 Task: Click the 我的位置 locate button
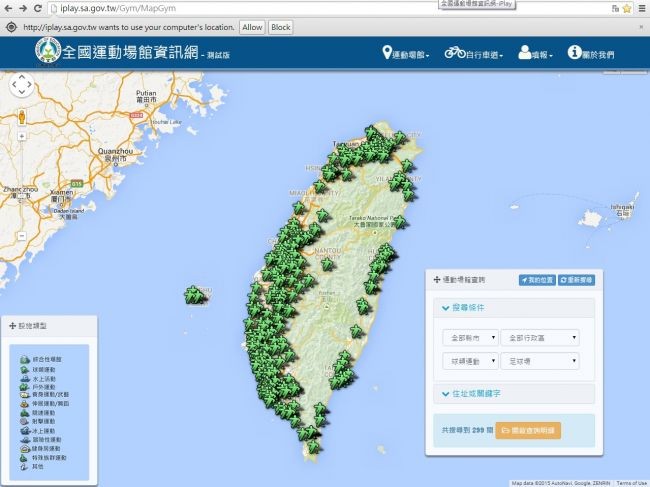[x=535, y=280]
